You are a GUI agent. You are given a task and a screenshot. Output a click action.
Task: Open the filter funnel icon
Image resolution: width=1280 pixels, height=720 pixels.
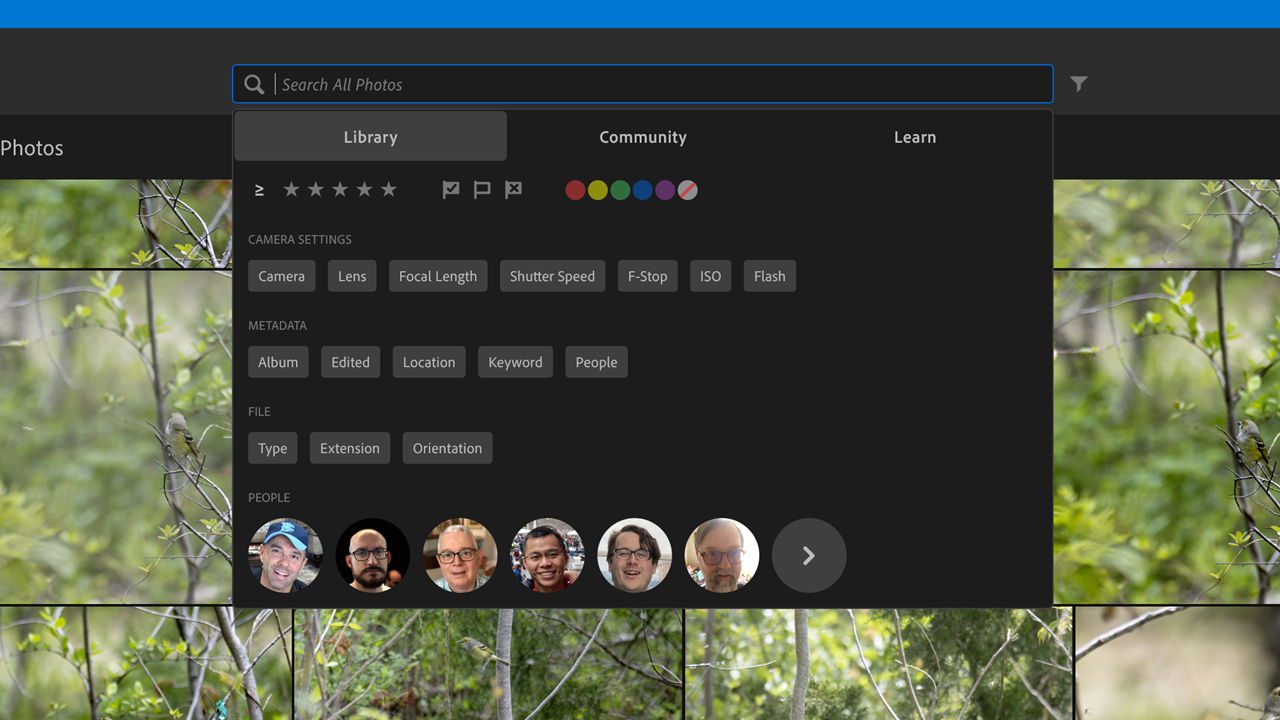pyautogui.click(x=1079, y=84)
